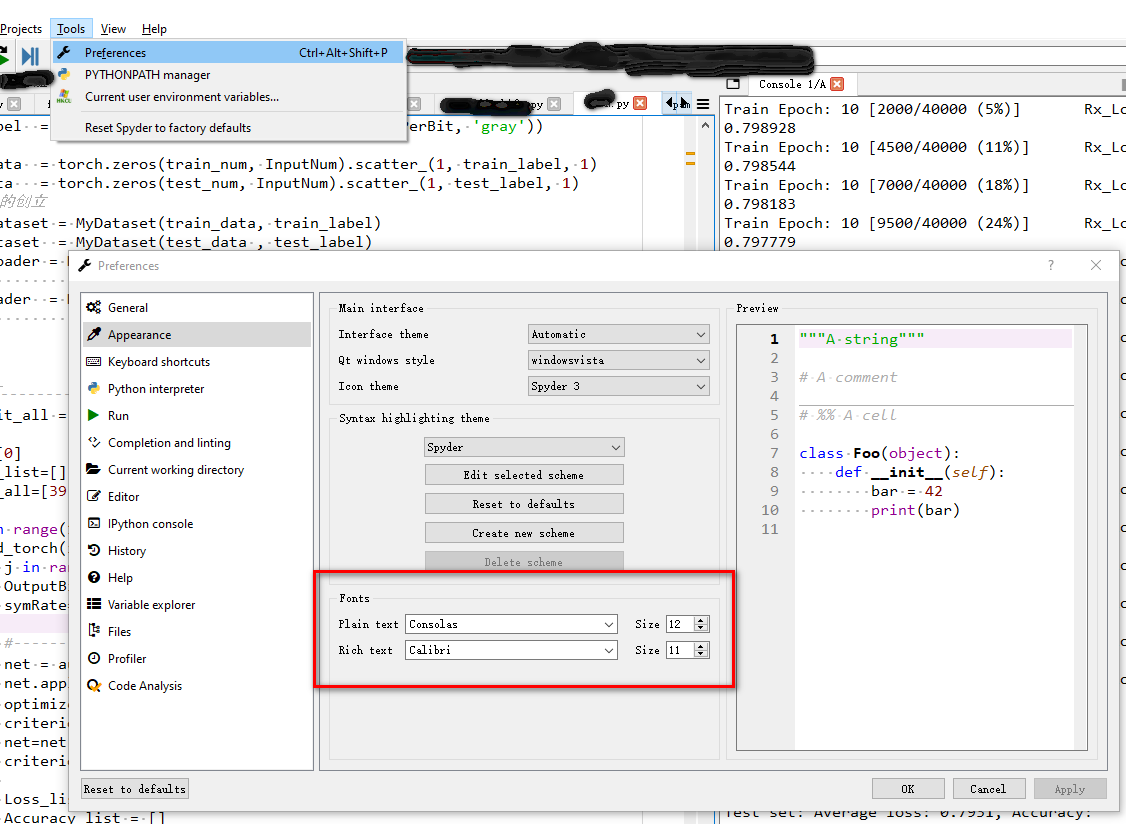Open Current working directory section
Screen dimensions: 1126x824
click(x=197, y=470)
